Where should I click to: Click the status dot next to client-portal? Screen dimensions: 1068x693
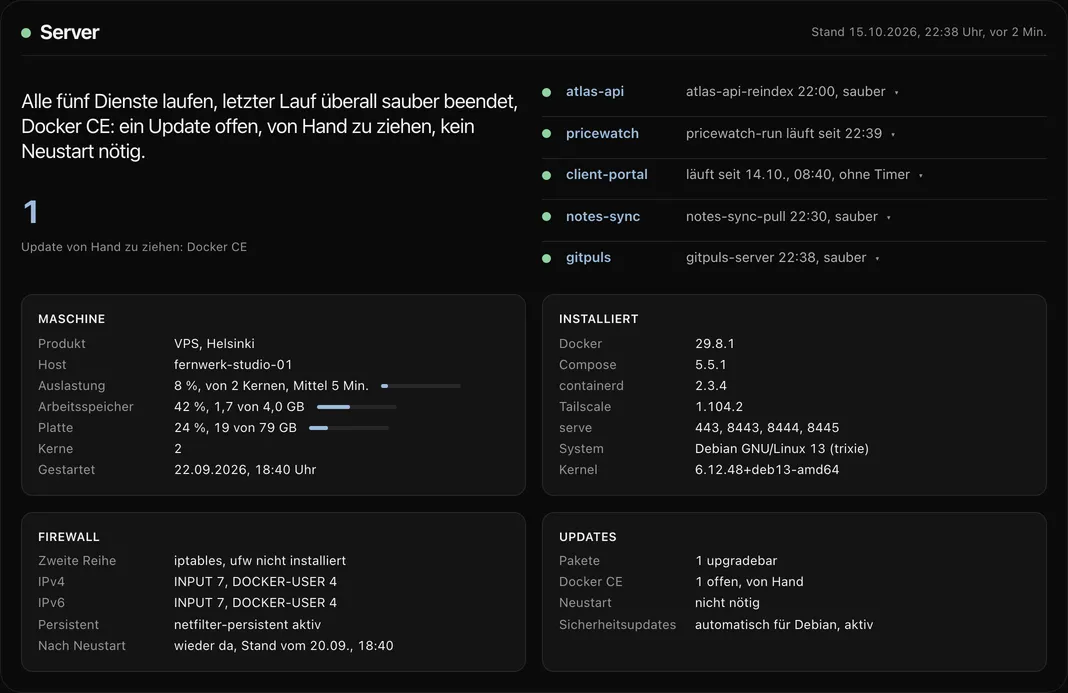click(546, 175)
